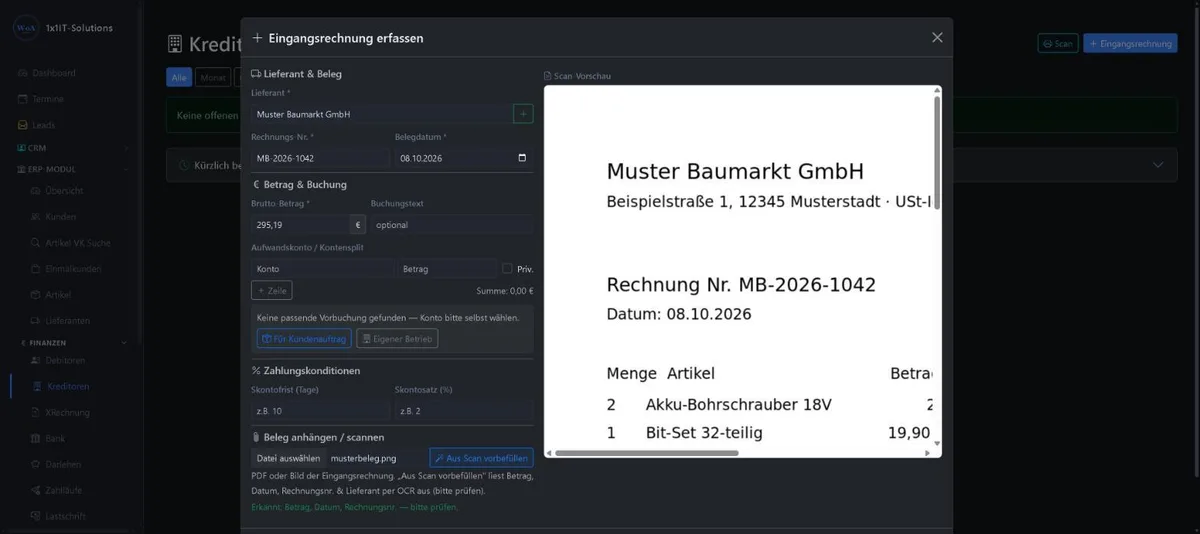
Task: Click the green Erkannt status message
Action: pyautogui.click(x=355, y=507)
